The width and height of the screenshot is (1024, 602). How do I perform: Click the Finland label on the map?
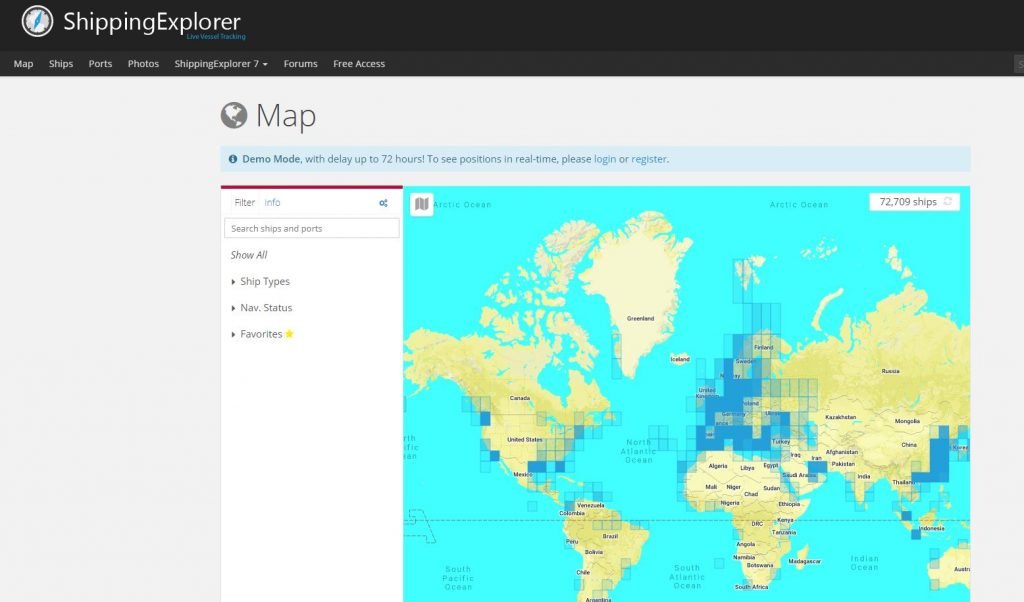point(763,347)
